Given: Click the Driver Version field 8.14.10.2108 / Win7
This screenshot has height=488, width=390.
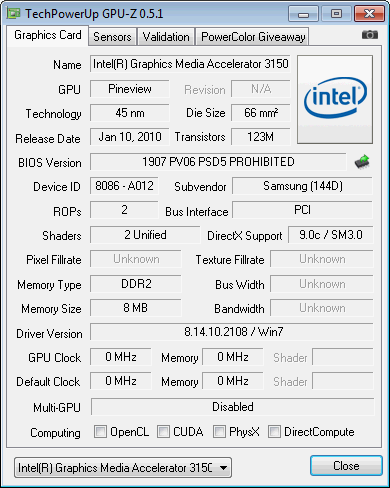Looking at the screenshot, I should [x=232, y=332].
